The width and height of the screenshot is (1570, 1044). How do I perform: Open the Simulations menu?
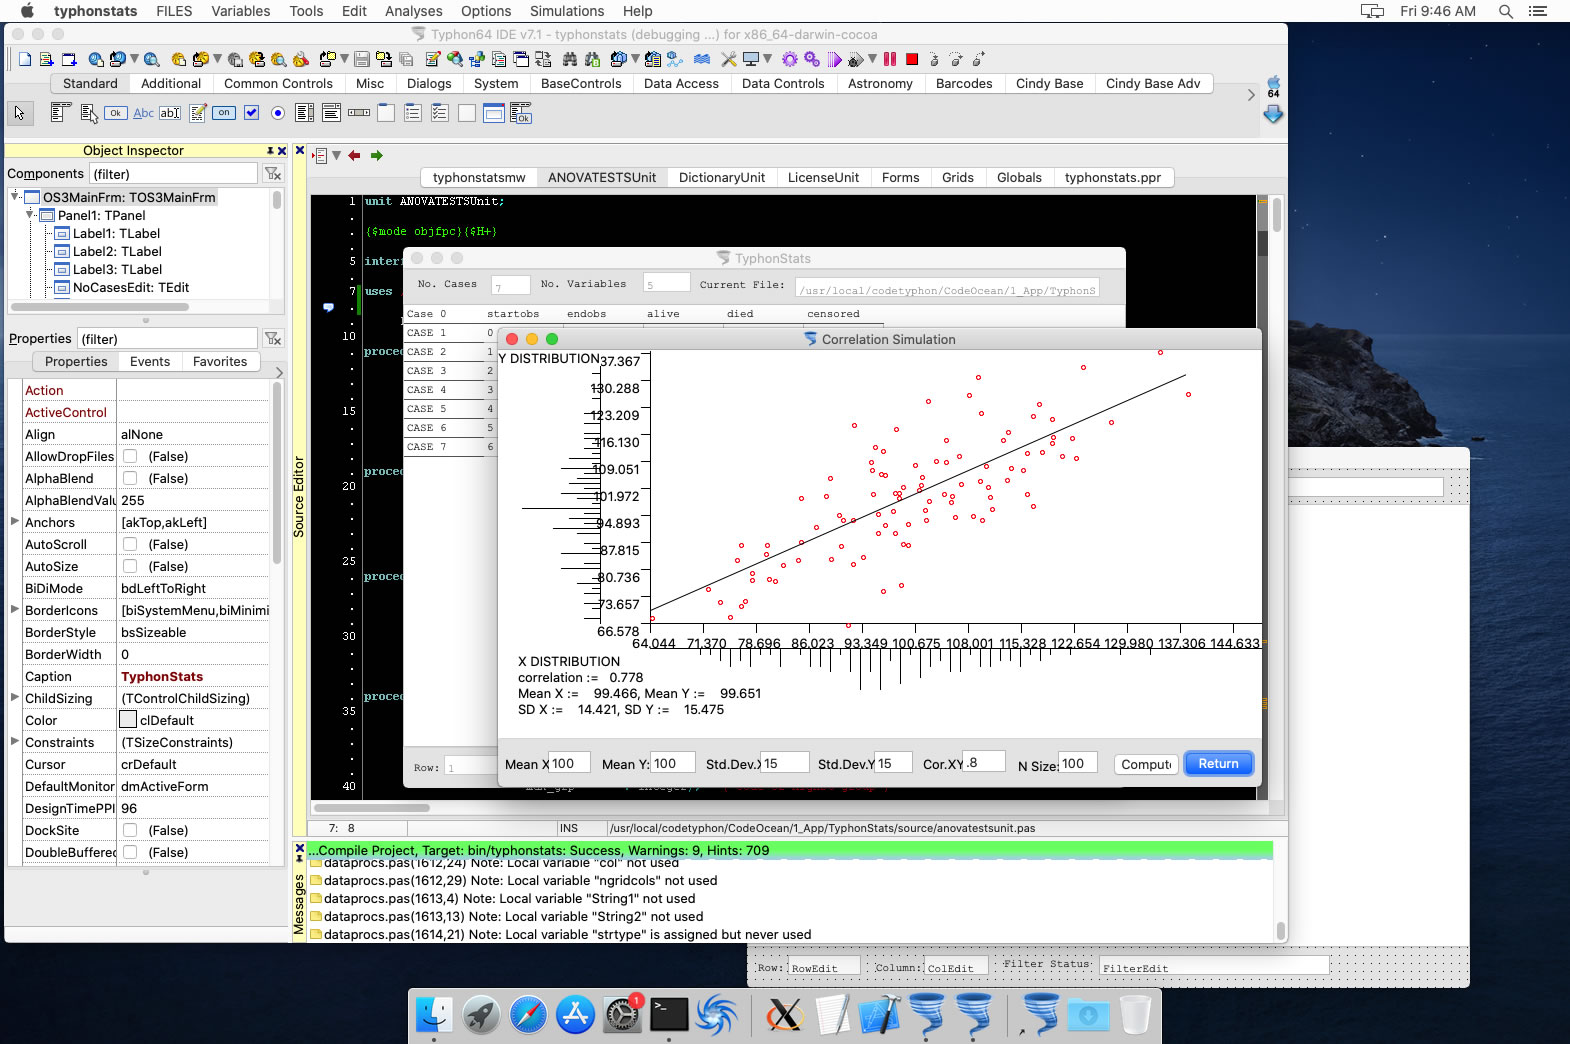tap(567, 11)
